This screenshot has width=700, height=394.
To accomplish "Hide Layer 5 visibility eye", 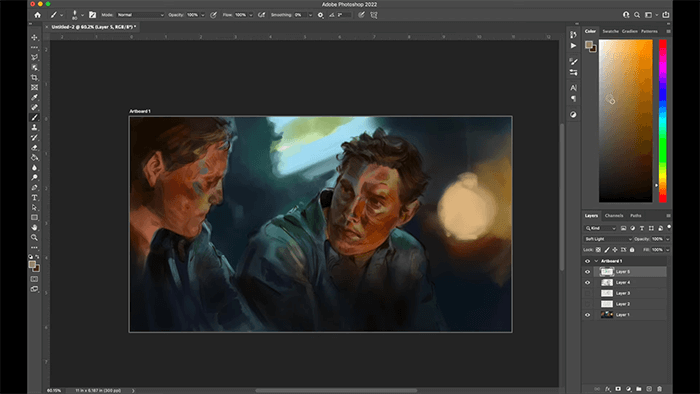I will pos(588,272).
